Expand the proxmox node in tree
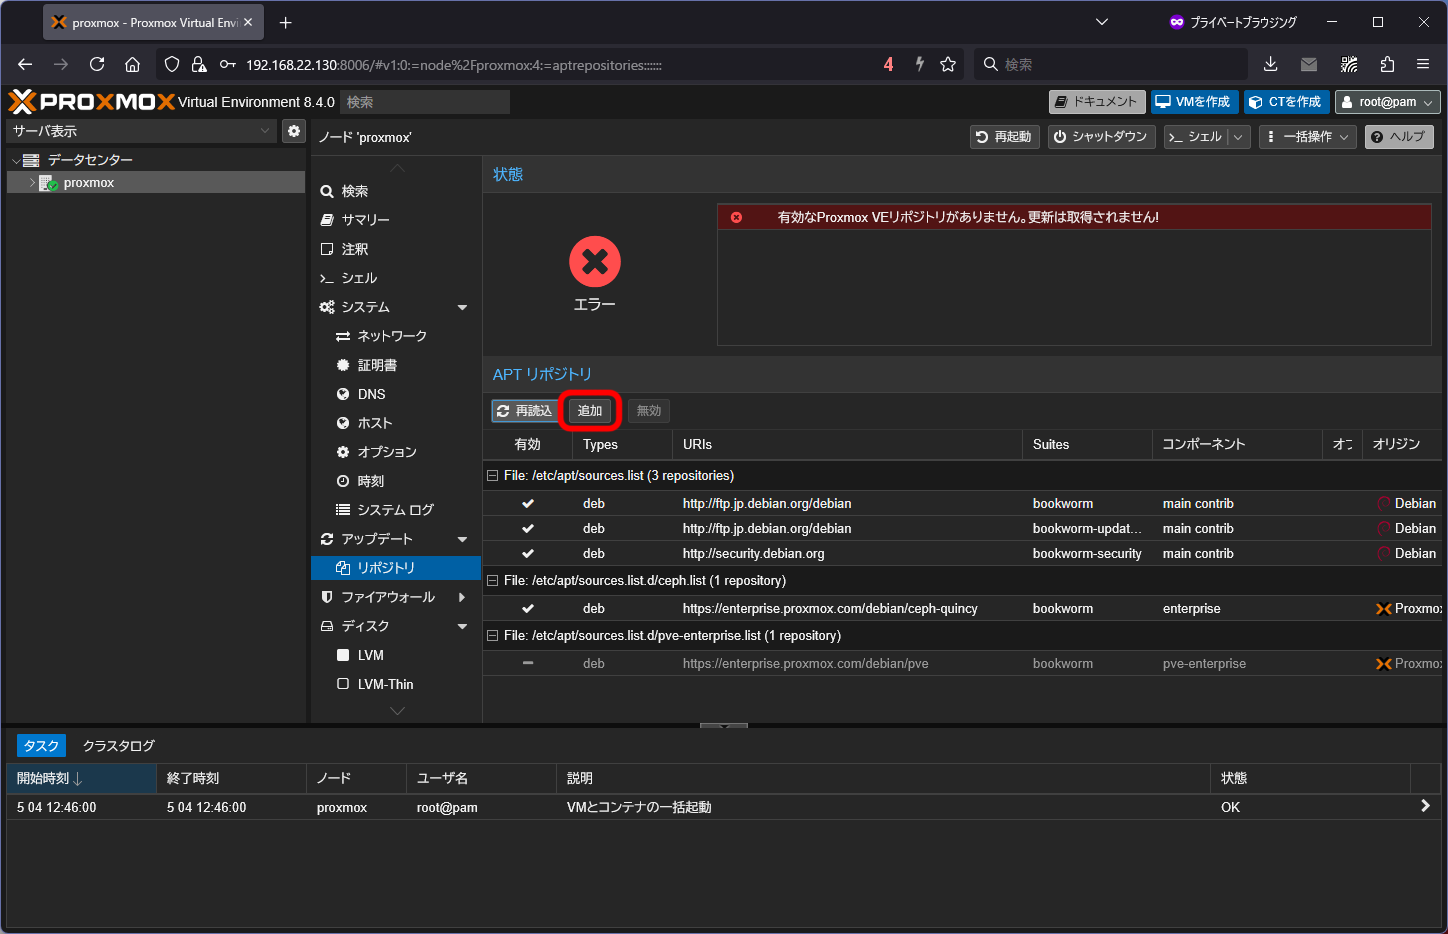This screenshot has height=934, width=1448. point(32,183)
